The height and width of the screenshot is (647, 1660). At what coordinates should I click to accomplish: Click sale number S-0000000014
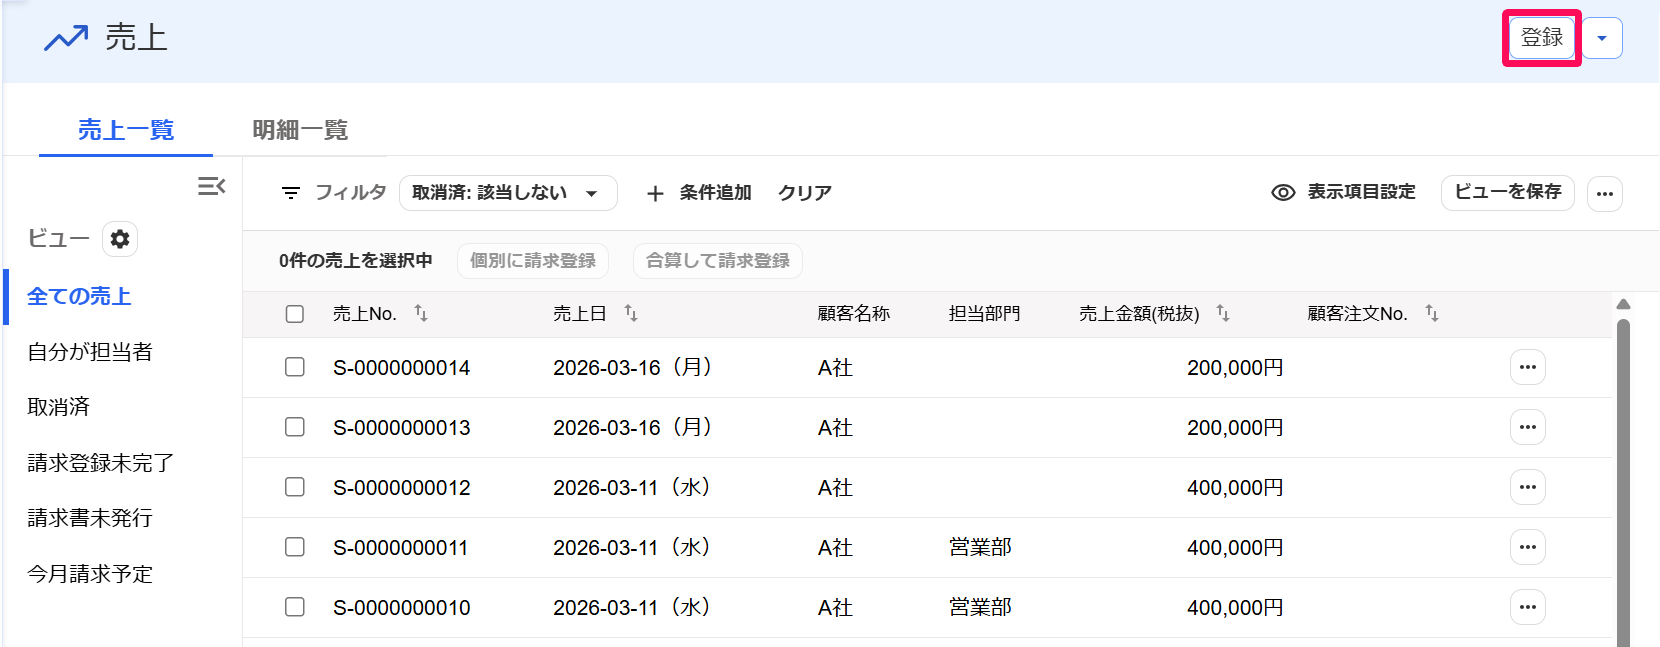(402, 368)
